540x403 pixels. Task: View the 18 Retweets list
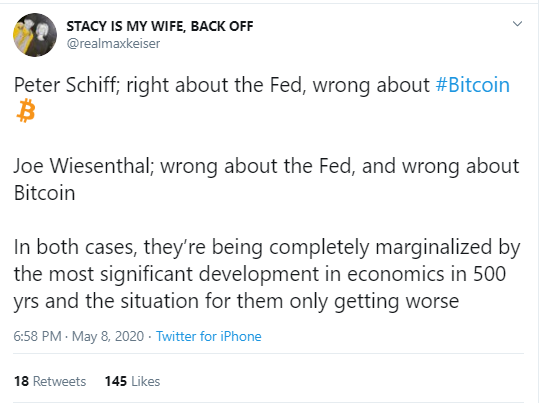coord(50,381)
